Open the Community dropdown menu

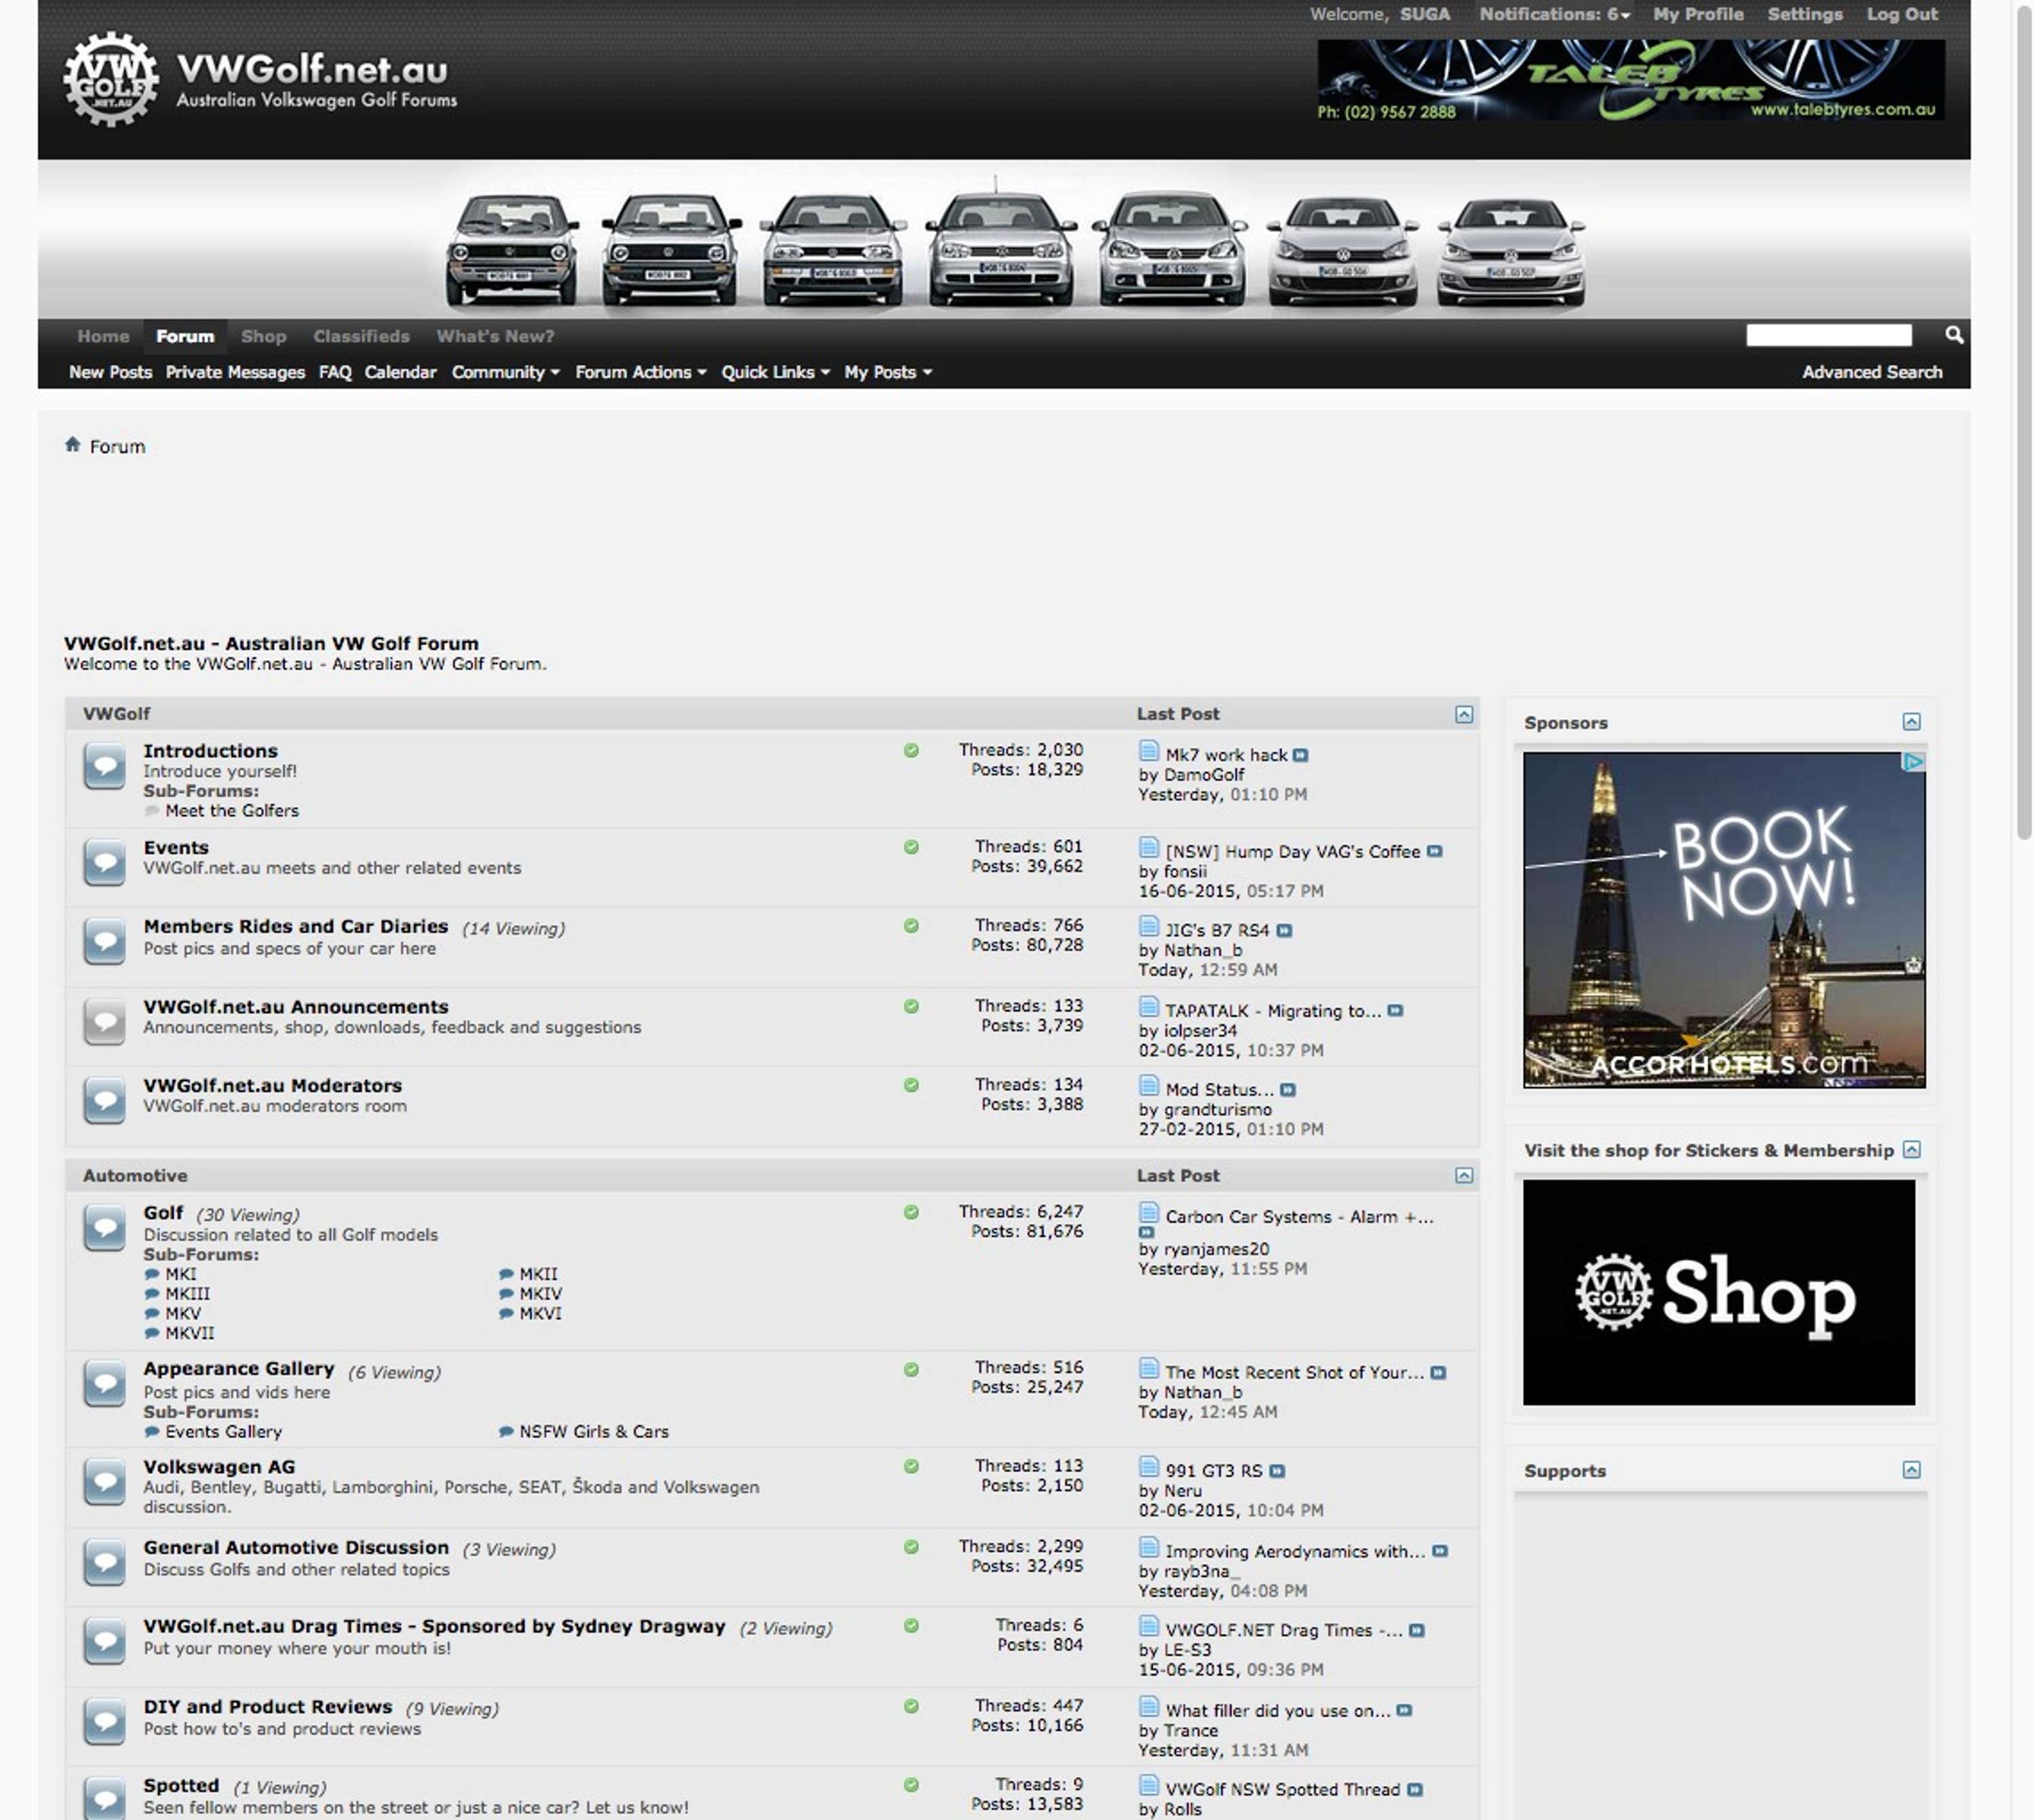pyautogui.click(x=505, y=372)
